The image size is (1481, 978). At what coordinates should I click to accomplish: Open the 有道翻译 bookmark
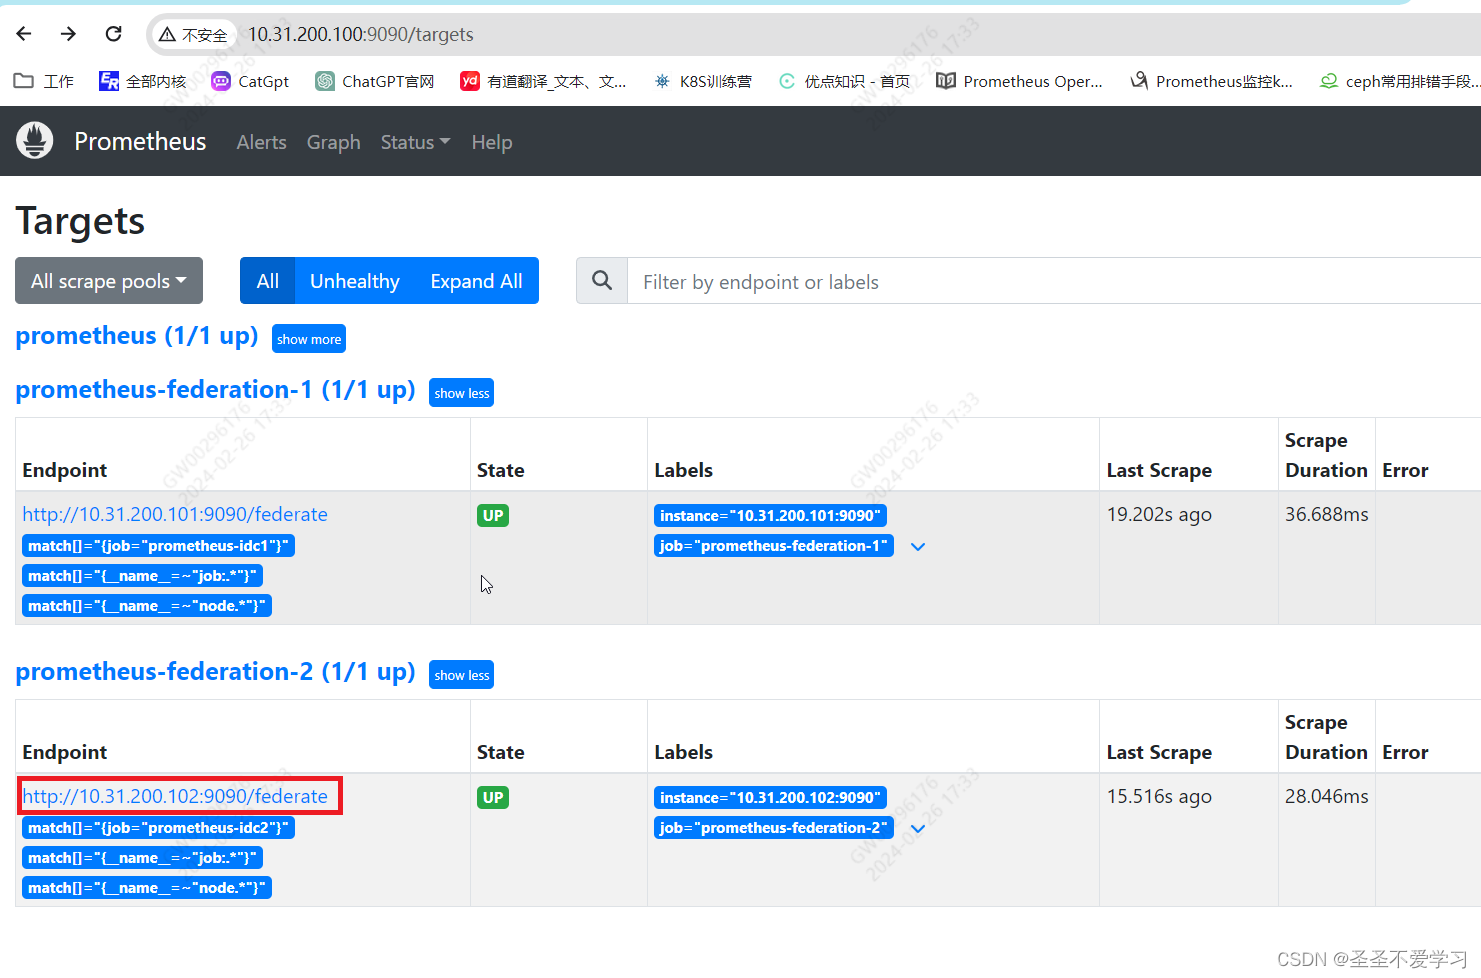point(544,82)
